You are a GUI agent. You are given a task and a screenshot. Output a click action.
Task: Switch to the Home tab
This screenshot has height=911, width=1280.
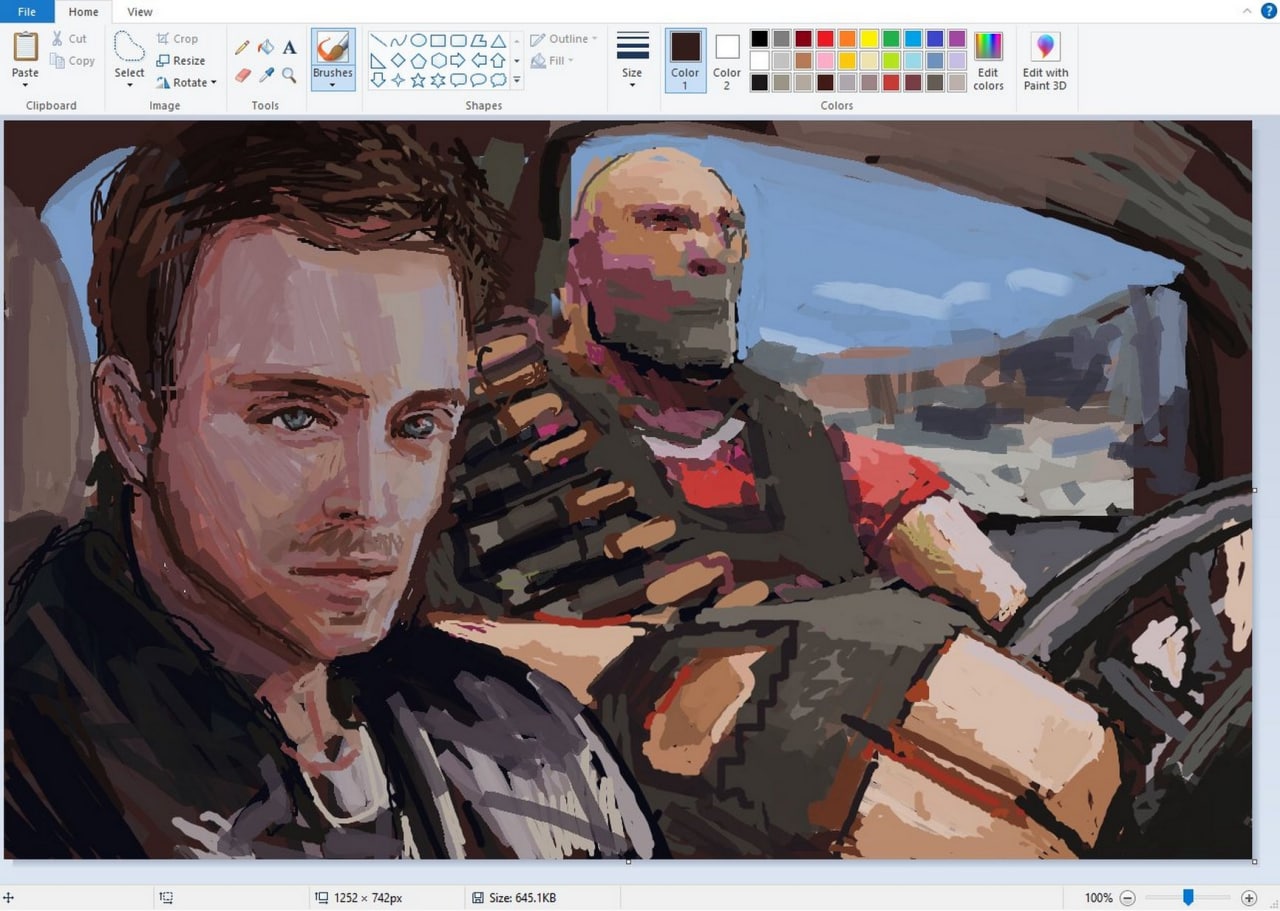83,12
